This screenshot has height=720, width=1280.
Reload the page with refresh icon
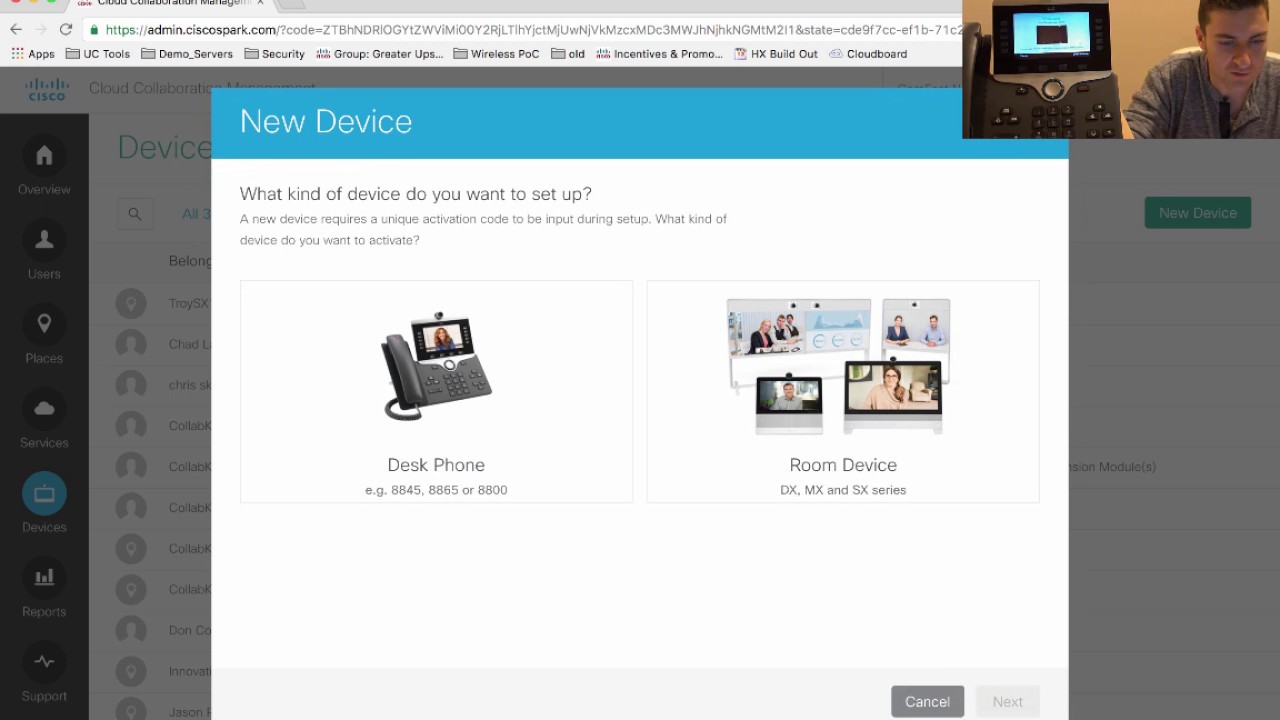click(66, 30)
